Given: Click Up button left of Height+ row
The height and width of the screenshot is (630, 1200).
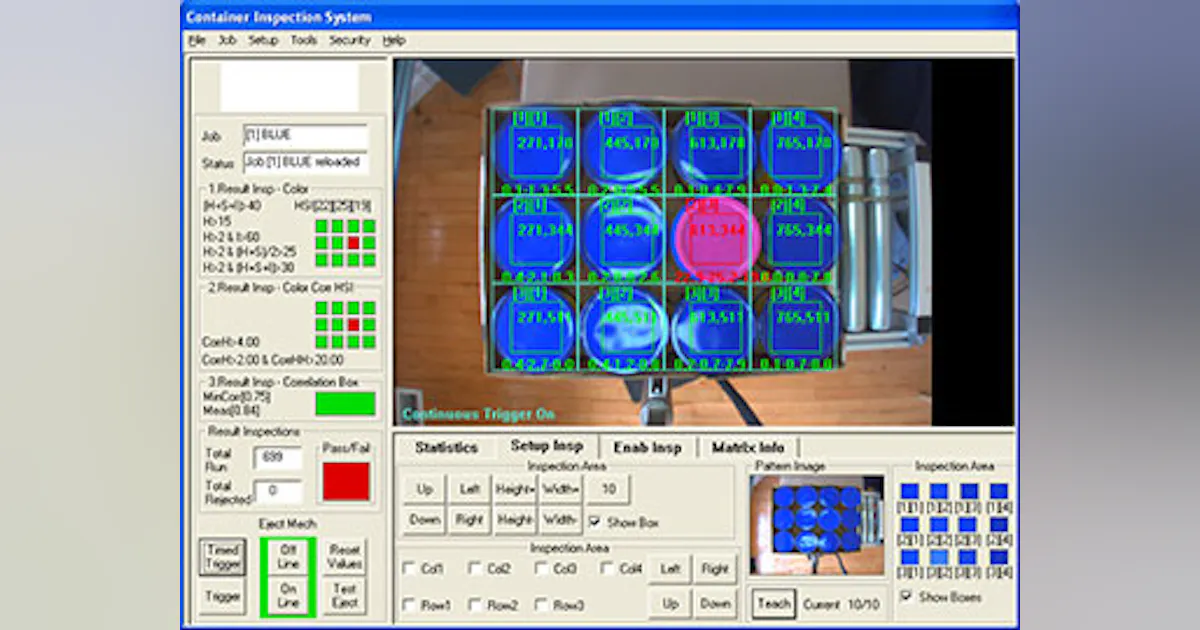Looking at the screenshot, I should click(x=425, y=490).
